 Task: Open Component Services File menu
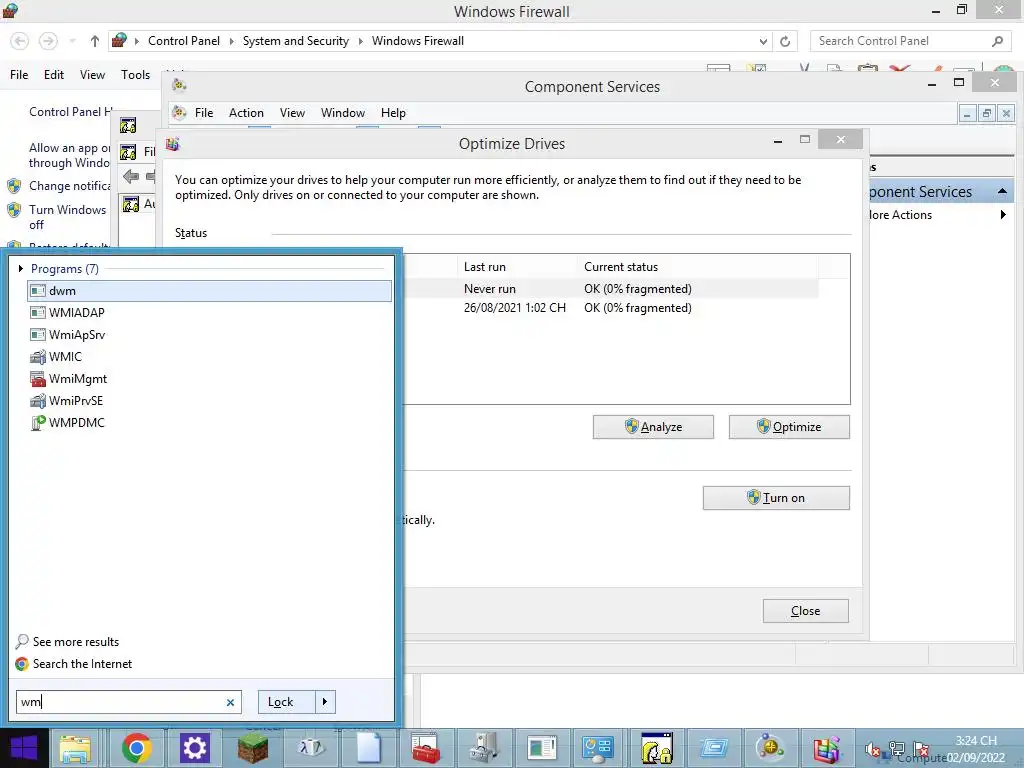click(204, 113)
